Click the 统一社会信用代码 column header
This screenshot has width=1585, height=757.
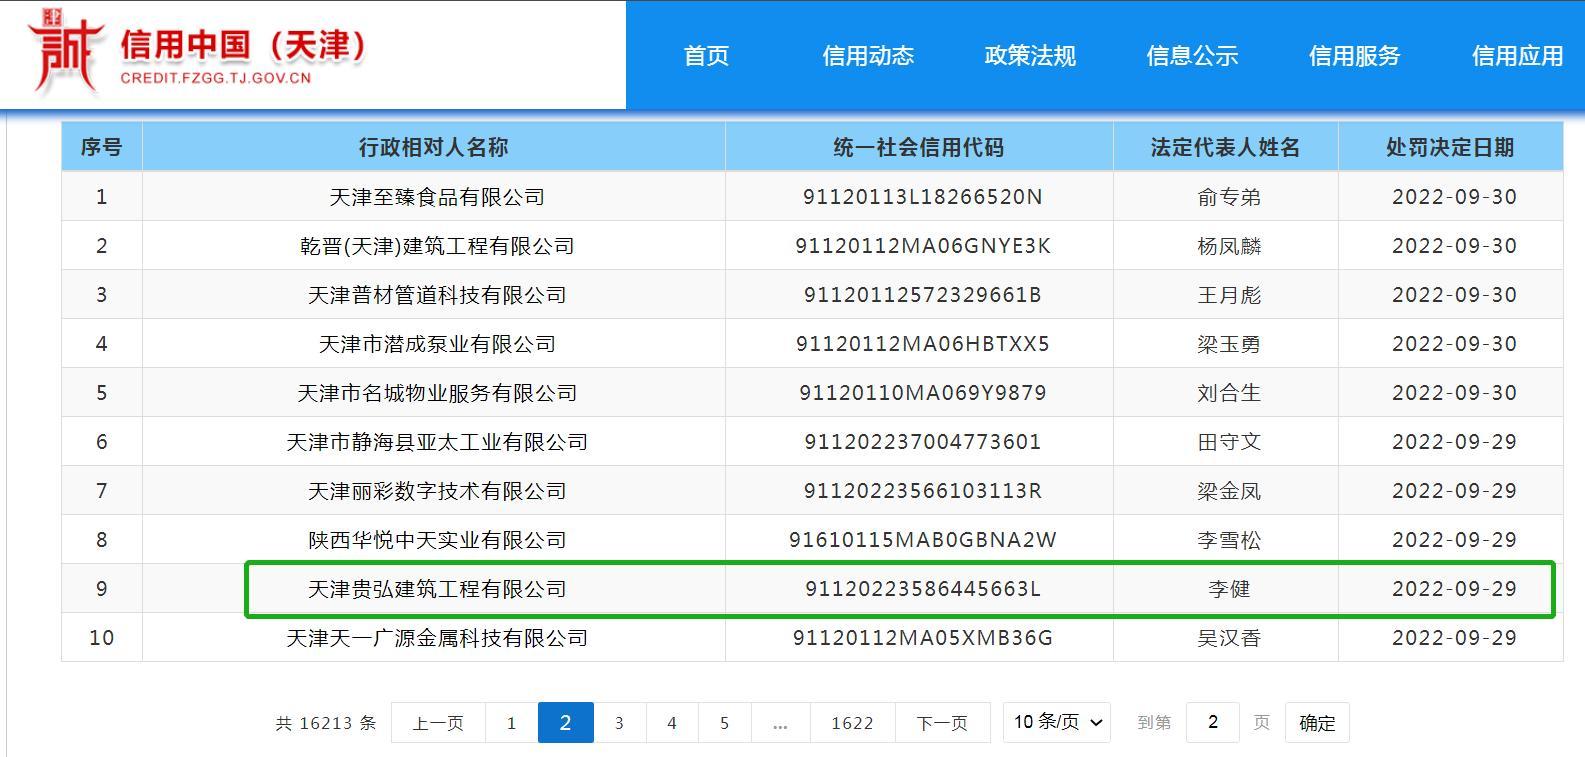[x=919, y=147]
